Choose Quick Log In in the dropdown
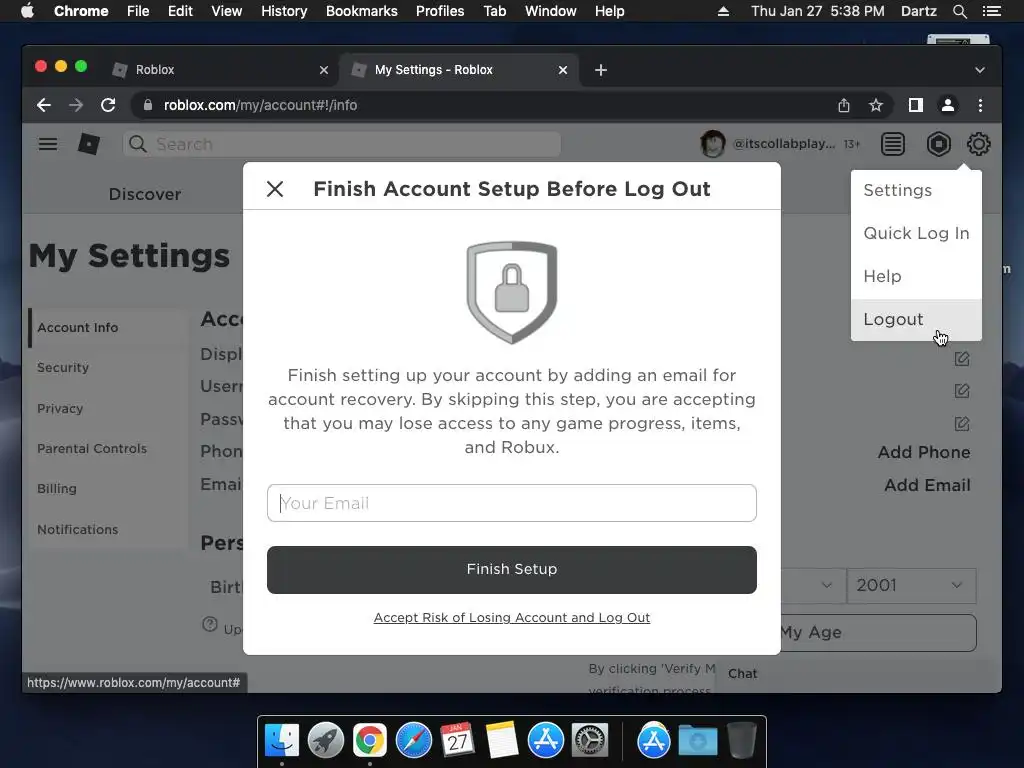The height and width of the screenshot is (768, 1024). [916, 233]
